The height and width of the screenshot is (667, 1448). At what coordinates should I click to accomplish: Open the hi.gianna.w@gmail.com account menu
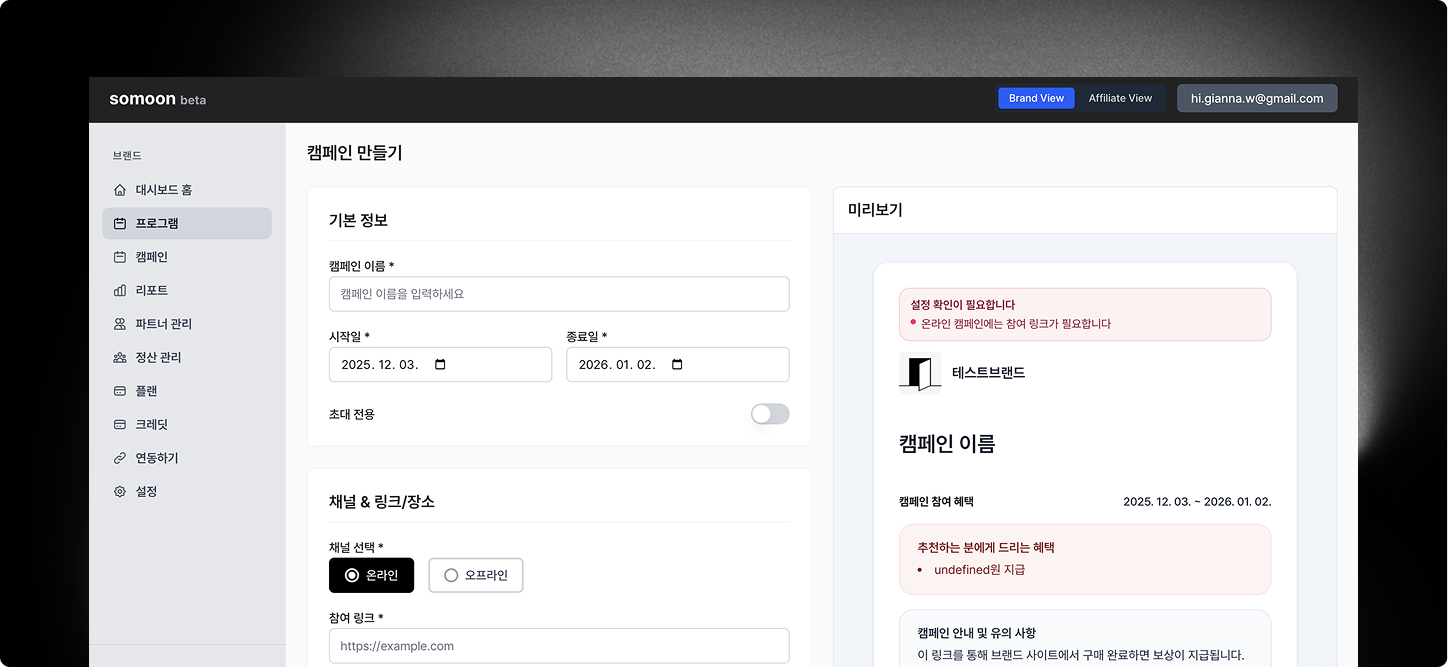1257,99
